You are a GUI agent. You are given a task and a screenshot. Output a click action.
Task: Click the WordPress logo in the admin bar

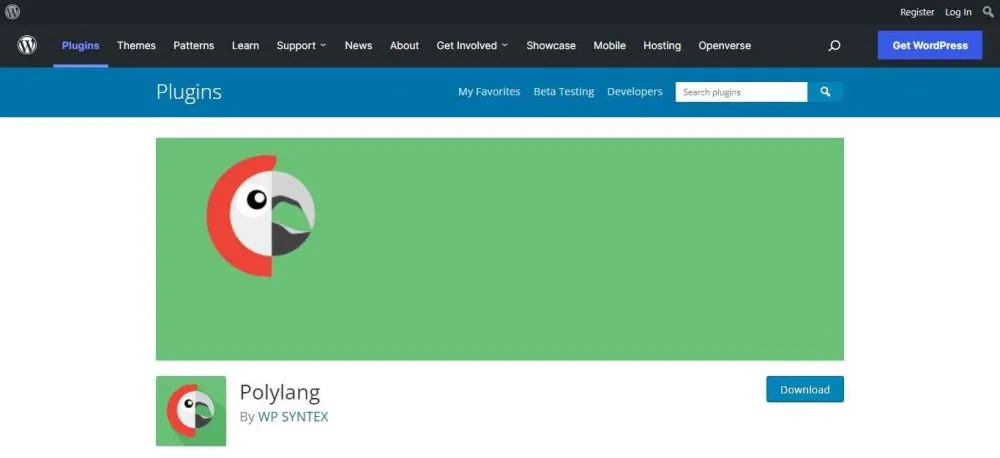[13, 12]
